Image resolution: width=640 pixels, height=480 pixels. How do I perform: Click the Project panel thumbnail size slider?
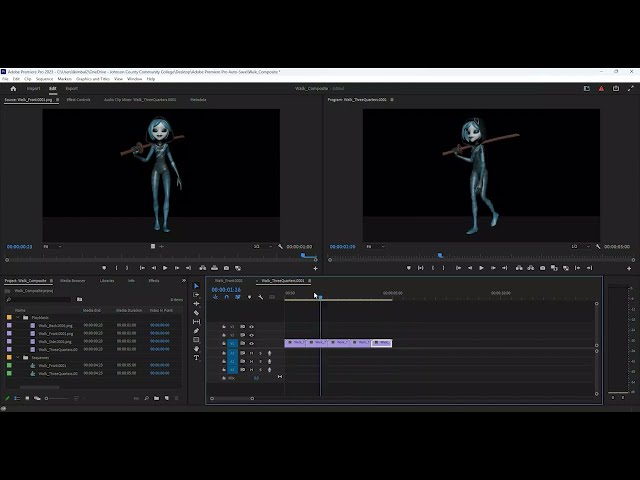click(x=57, y=398)
